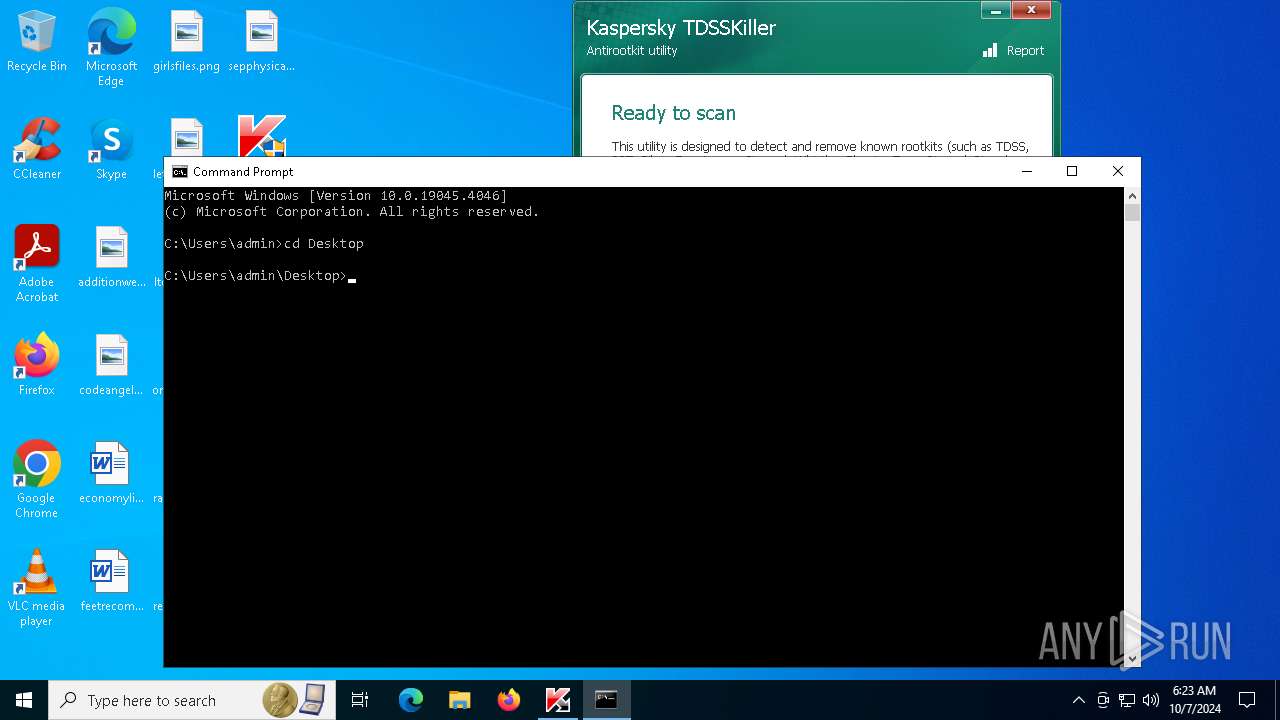Click scroll down arrow in Command Prompt
The height and width of the screenshot is (720, 1280).
(1132, 658)
